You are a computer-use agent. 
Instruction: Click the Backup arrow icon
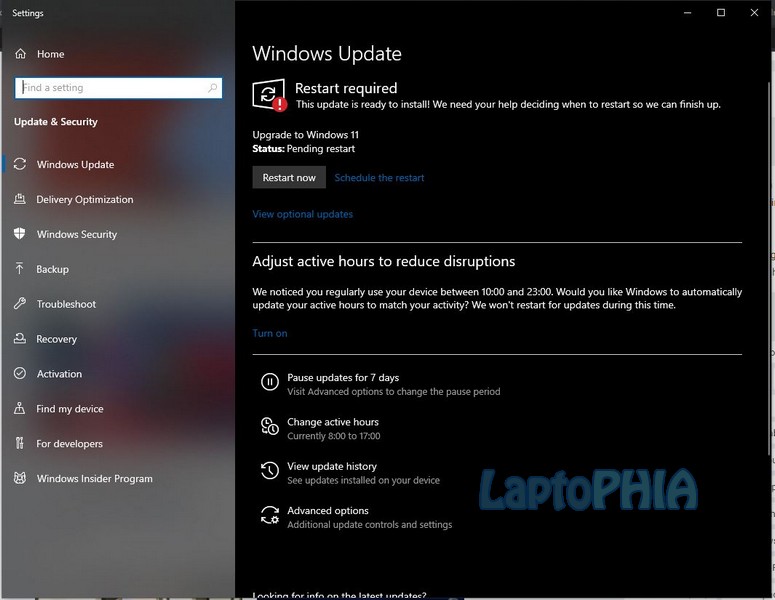pos(19,269)
